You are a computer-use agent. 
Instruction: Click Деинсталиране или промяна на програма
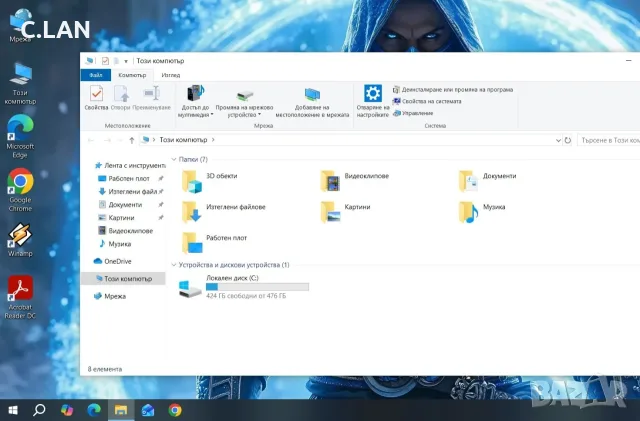tap(453, 89)
